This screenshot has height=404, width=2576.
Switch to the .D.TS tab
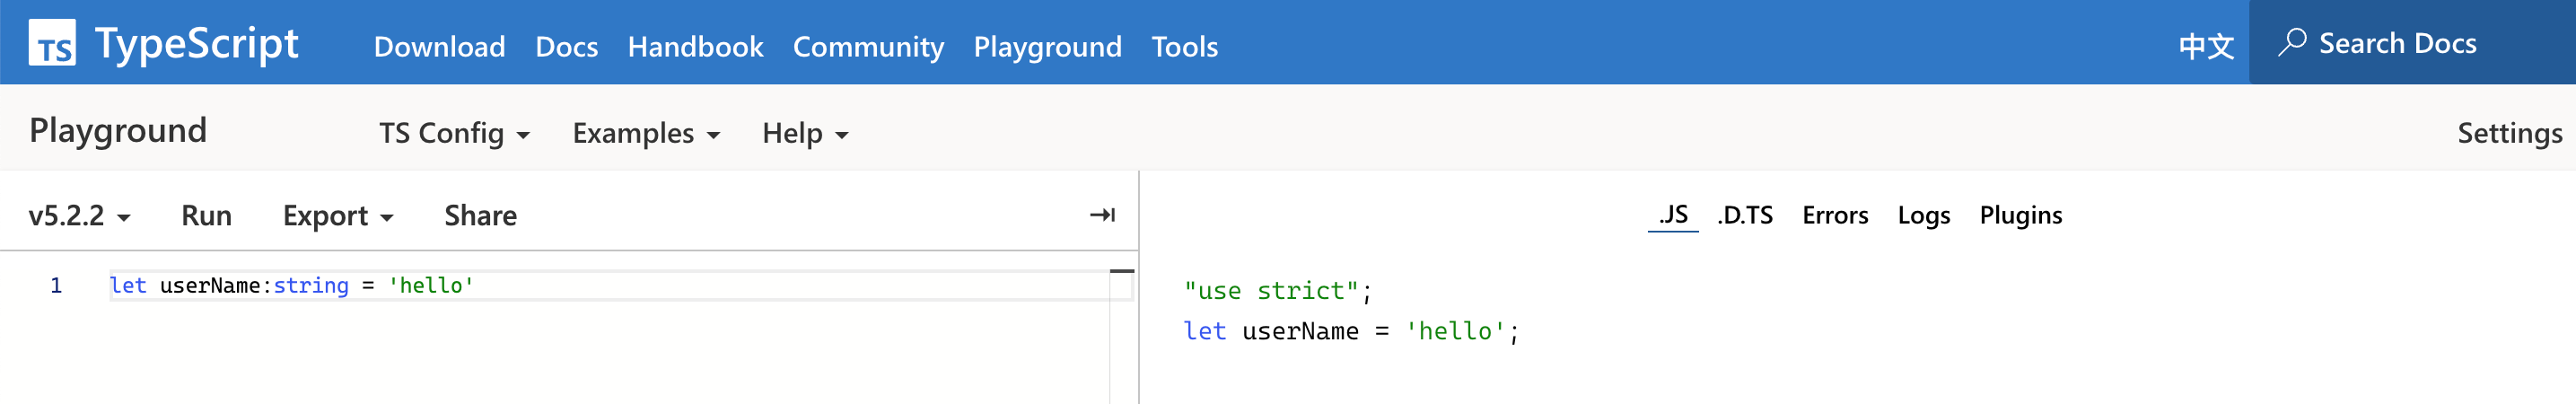pyautogui.click(x=1745, y=215)
